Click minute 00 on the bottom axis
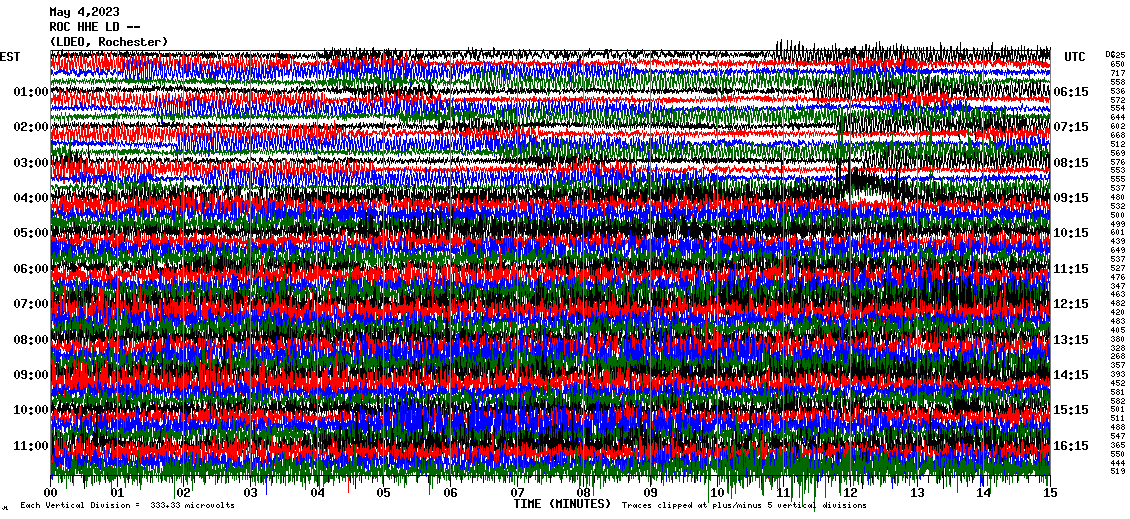1130x519 pixels. click(x=51, y=493)
